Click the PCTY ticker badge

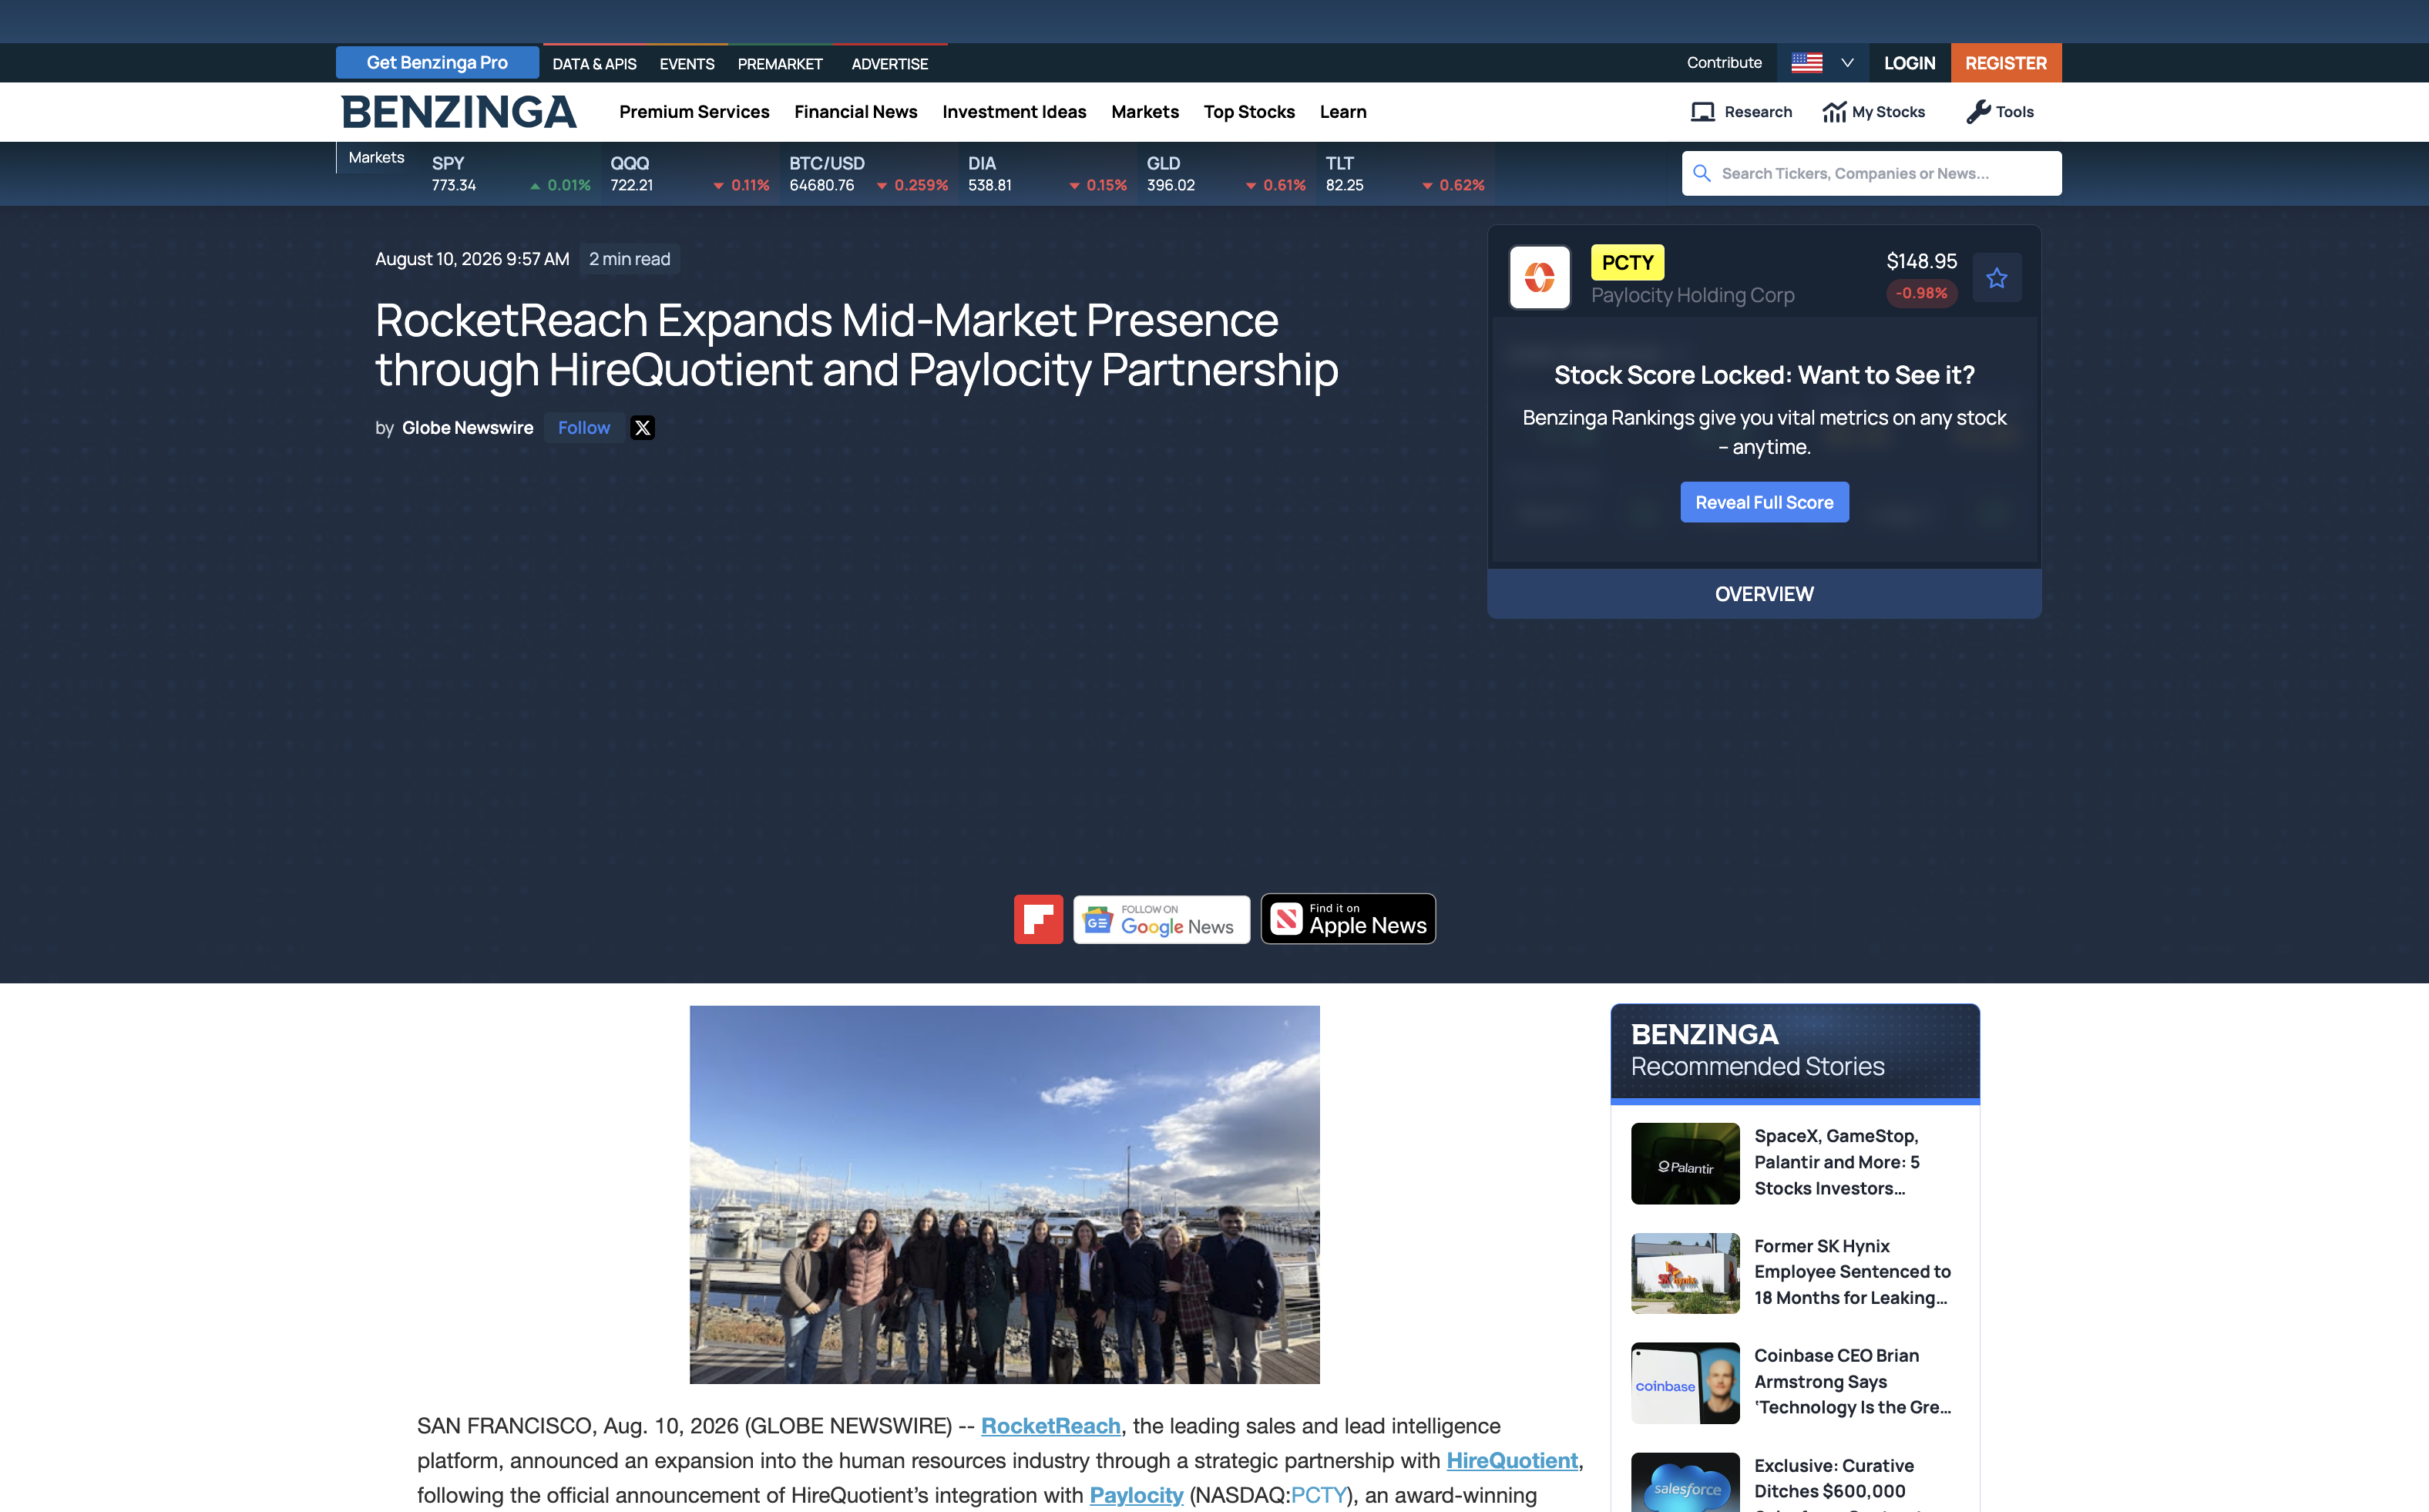[1627, 263]
